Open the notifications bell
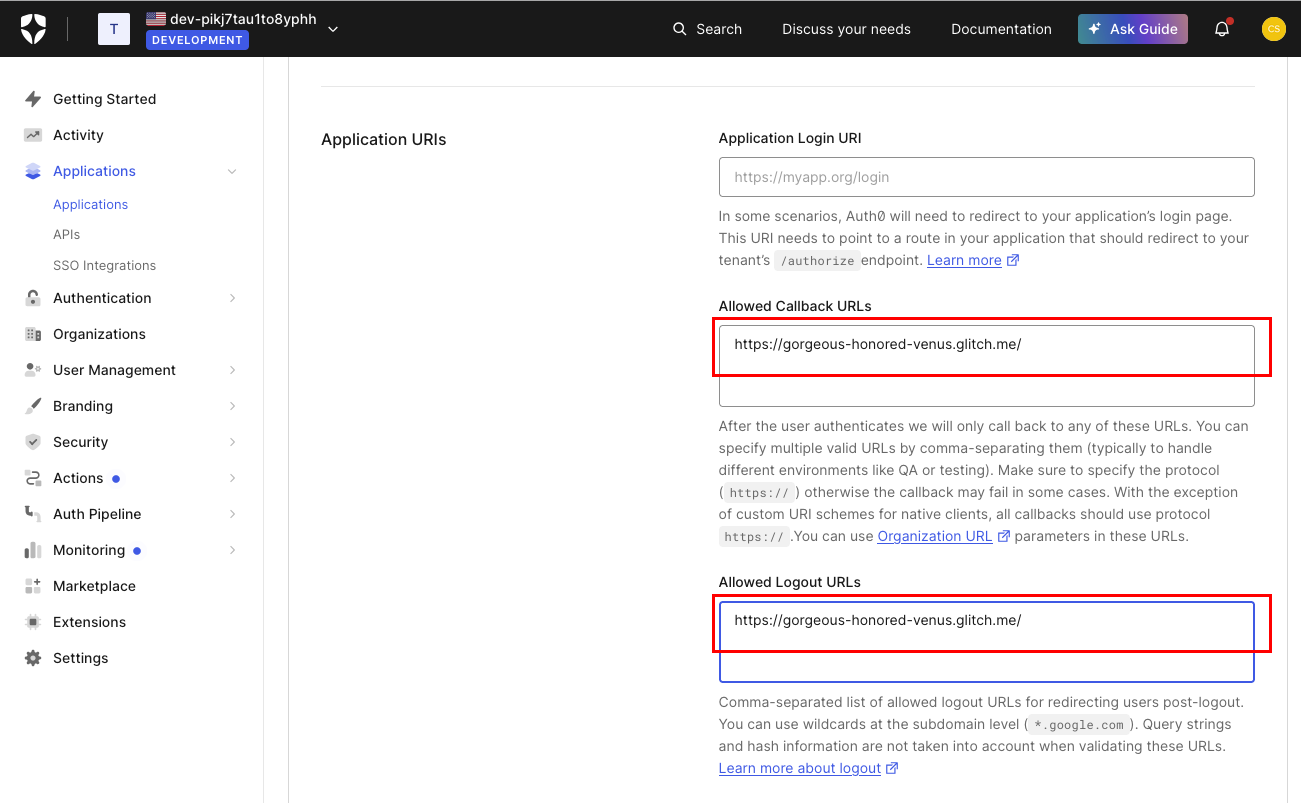This screenshot has width=1301, height=803. tap(1221, 29)
